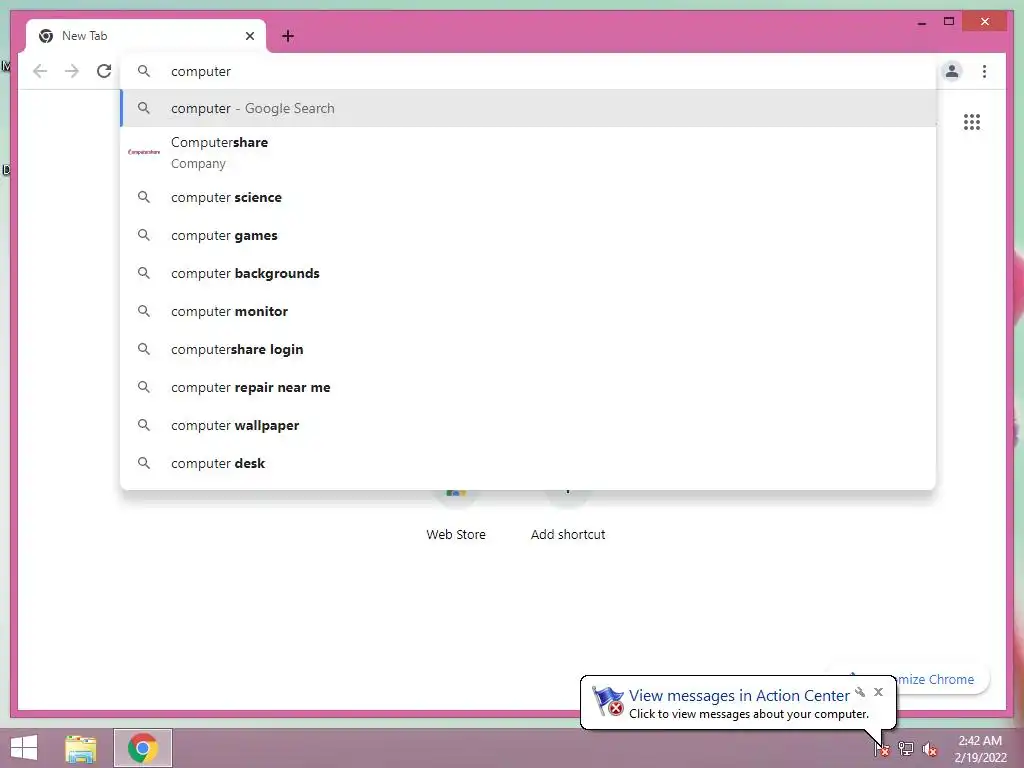Open the Windows Start button
The height and width of the screenshot is (768, 1024).
pos(24,748)
